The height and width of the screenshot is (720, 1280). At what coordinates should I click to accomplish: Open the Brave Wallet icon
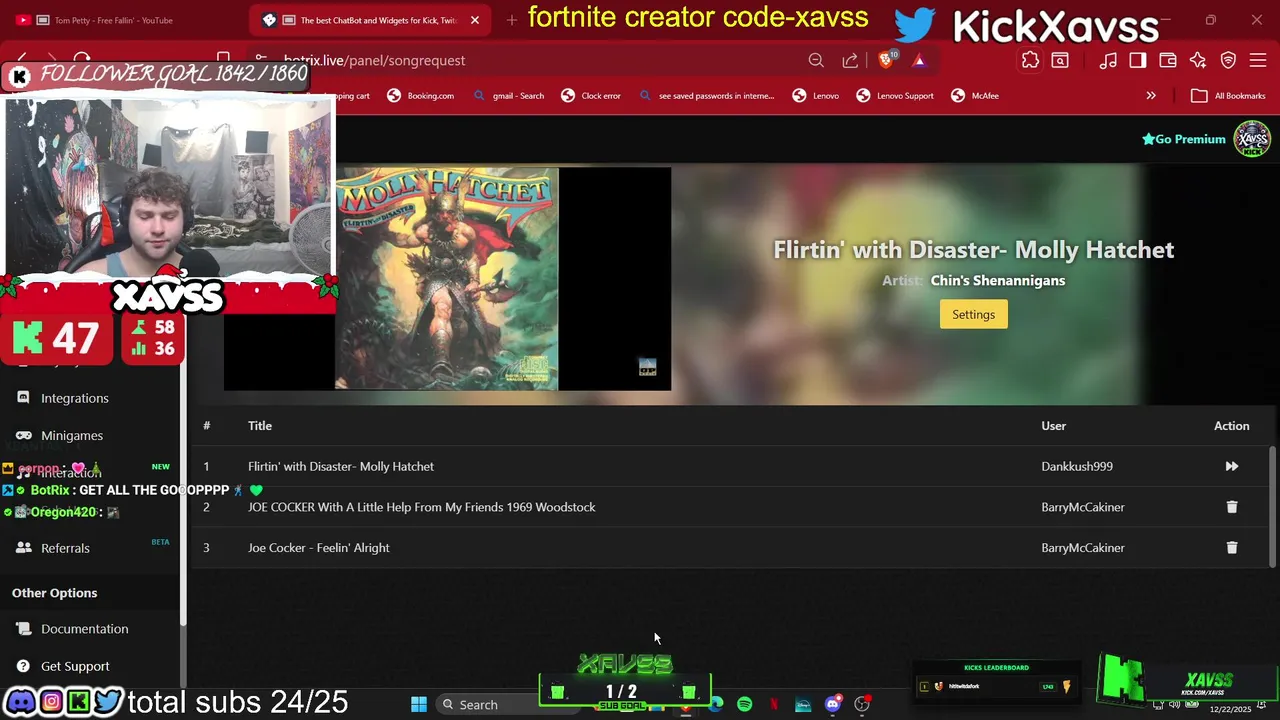(x=1168, y=60)
